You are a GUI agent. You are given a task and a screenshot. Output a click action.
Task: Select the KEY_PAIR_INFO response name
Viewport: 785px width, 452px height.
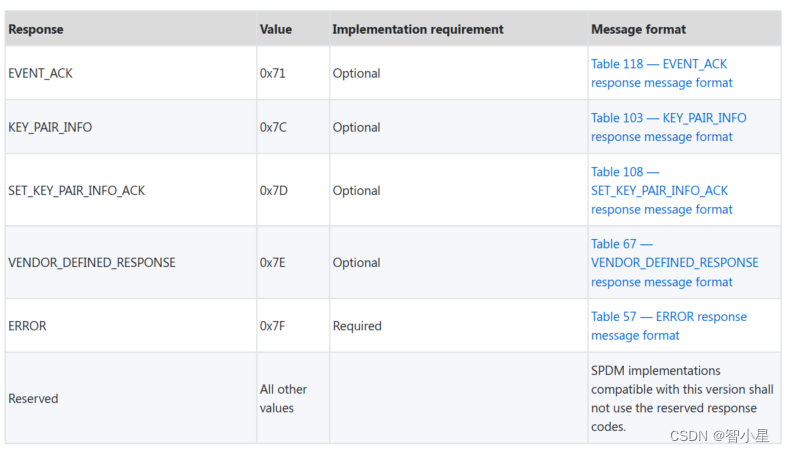50,127
